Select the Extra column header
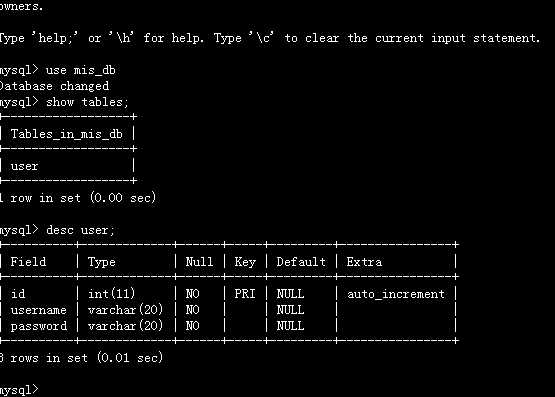Image resolution: width=555 pixels, height=397 pixels. point(364,262)
